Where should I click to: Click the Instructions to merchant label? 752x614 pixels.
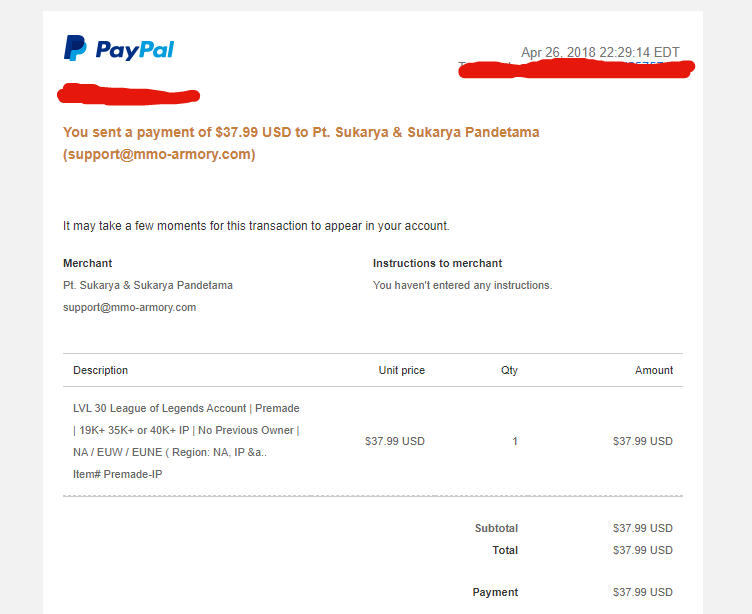(x=437, y=263)
